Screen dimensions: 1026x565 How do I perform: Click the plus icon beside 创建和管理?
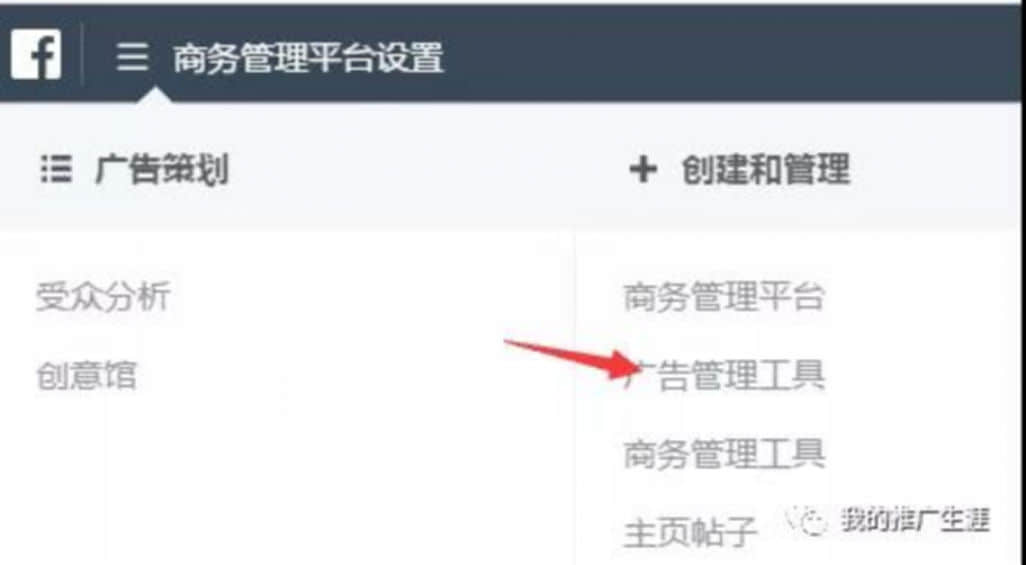pyautogui.click(x=643, y=170)
